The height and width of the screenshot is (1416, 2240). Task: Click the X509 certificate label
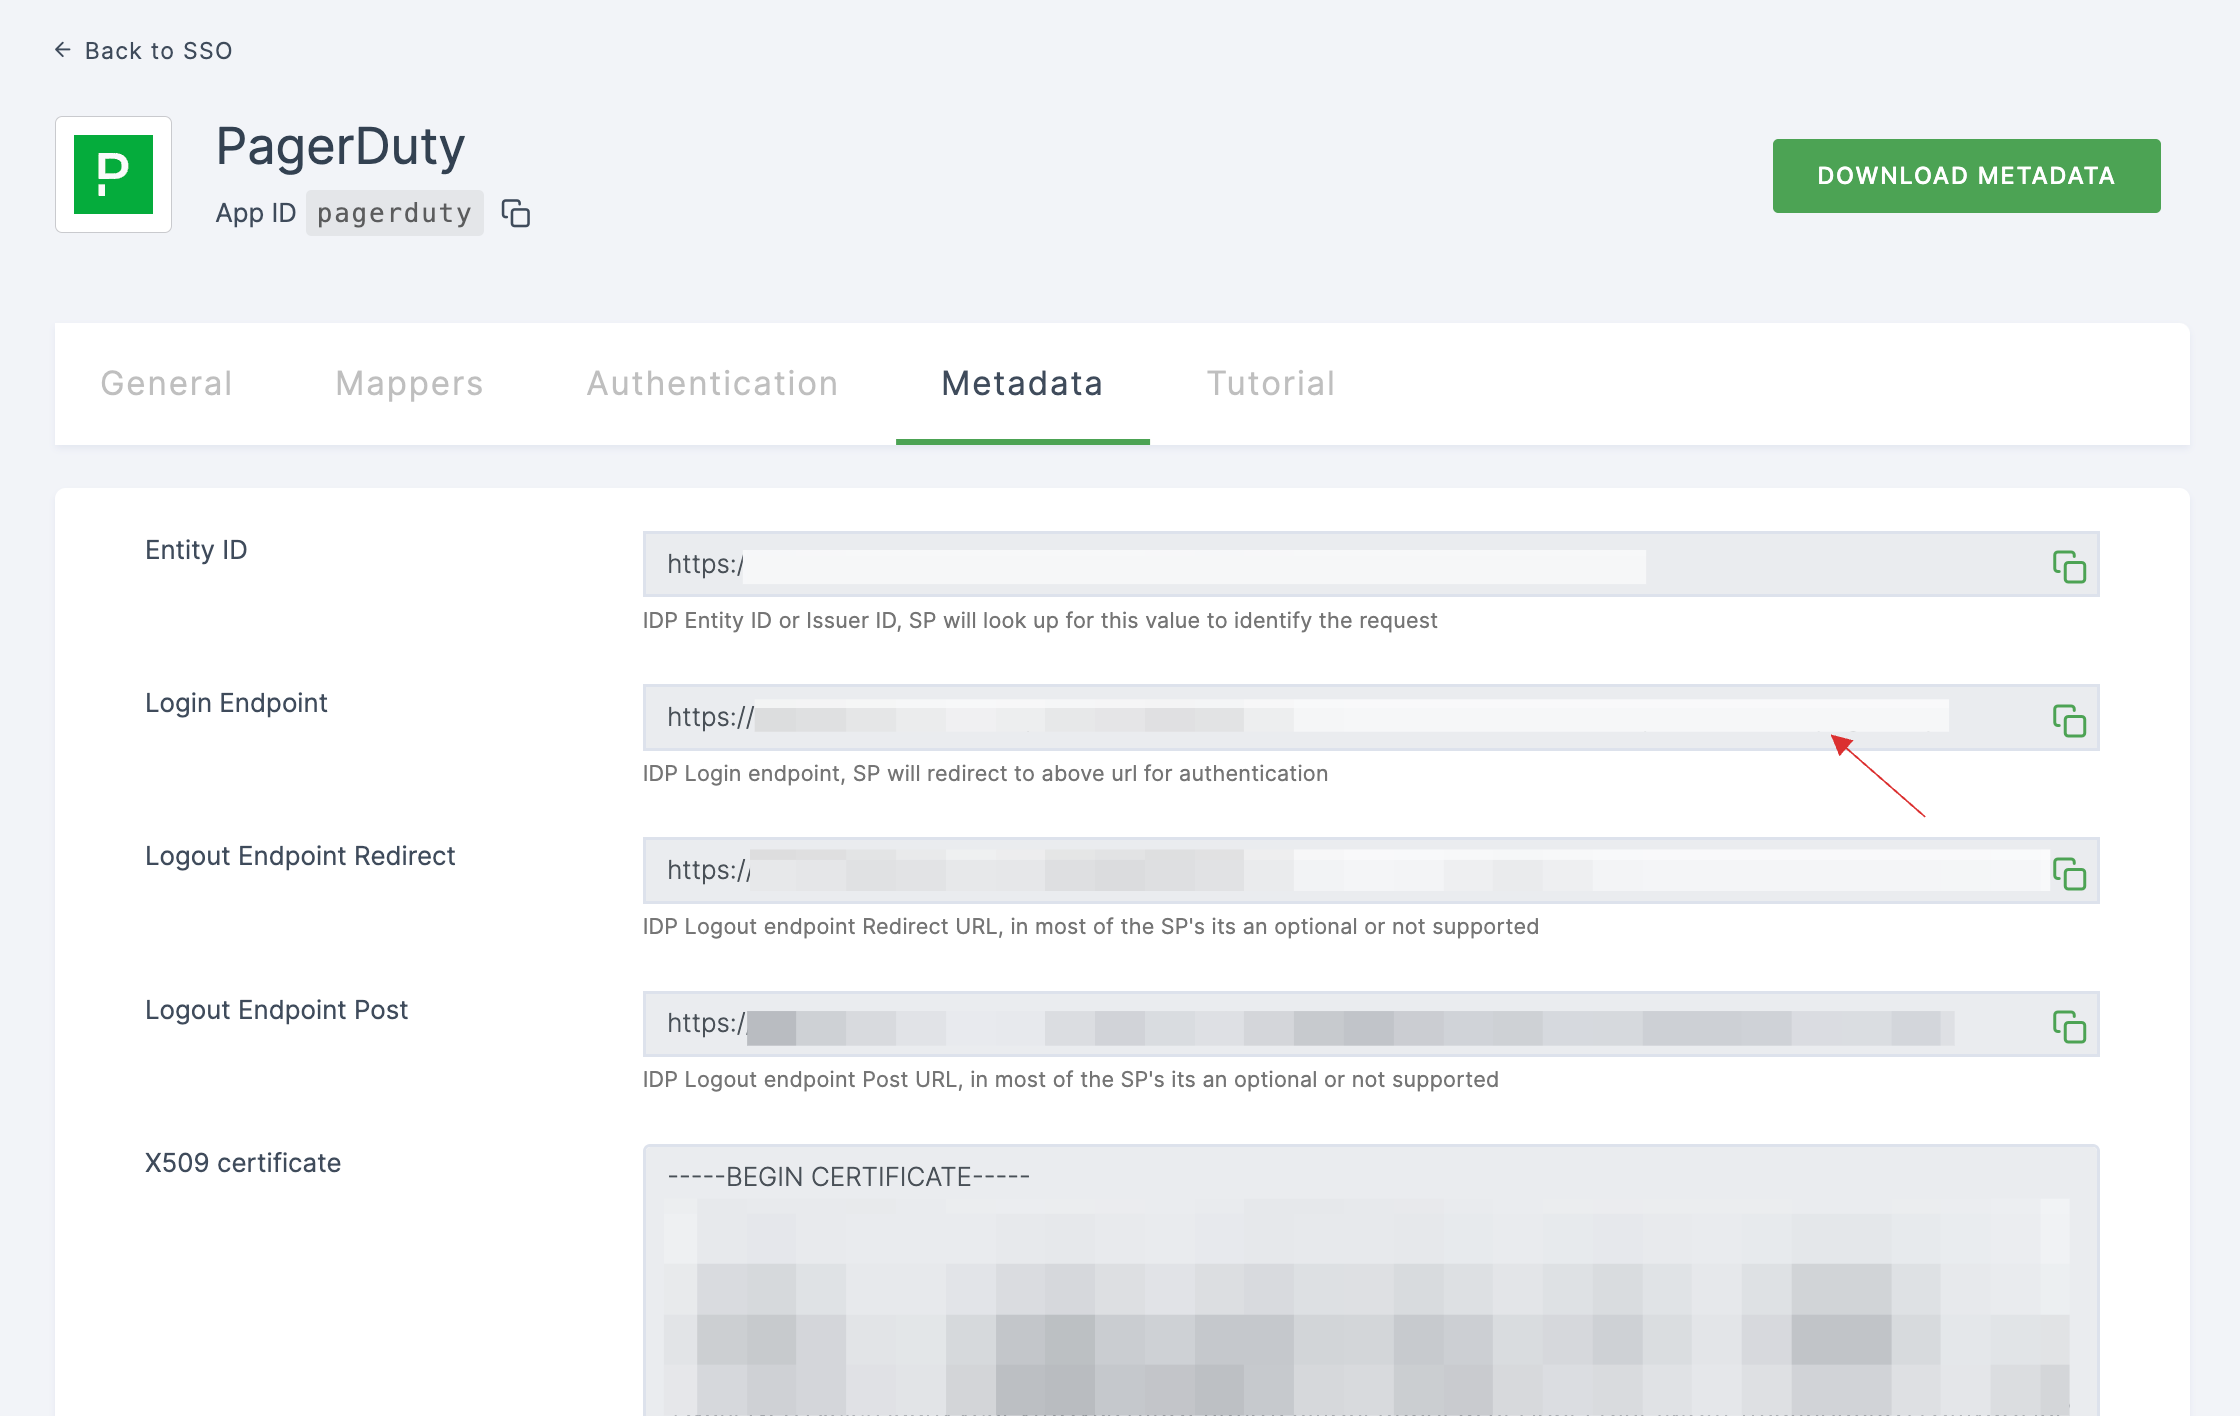pyautogui.click(x=243, y=1162)
